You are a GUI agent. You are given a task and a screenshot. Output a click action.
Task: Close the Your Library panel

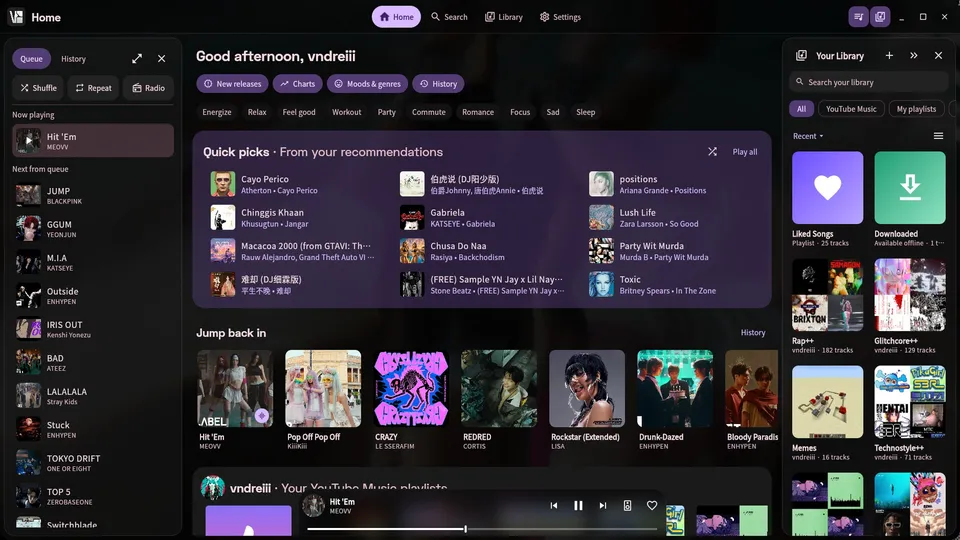pyautogui.click(x=938, y=56)
